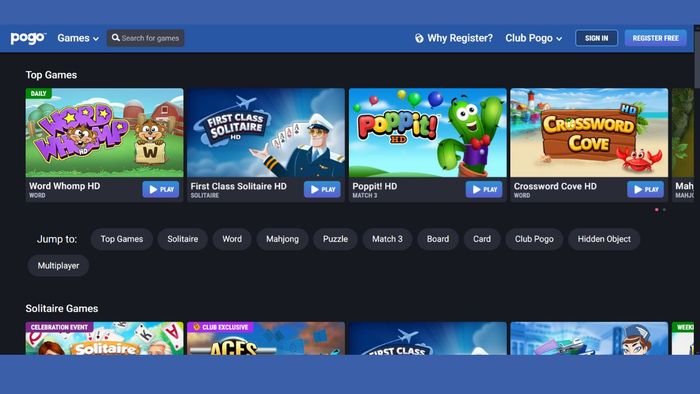Jump to Puzzle category

pyautogui.click(x=335, y=239)
